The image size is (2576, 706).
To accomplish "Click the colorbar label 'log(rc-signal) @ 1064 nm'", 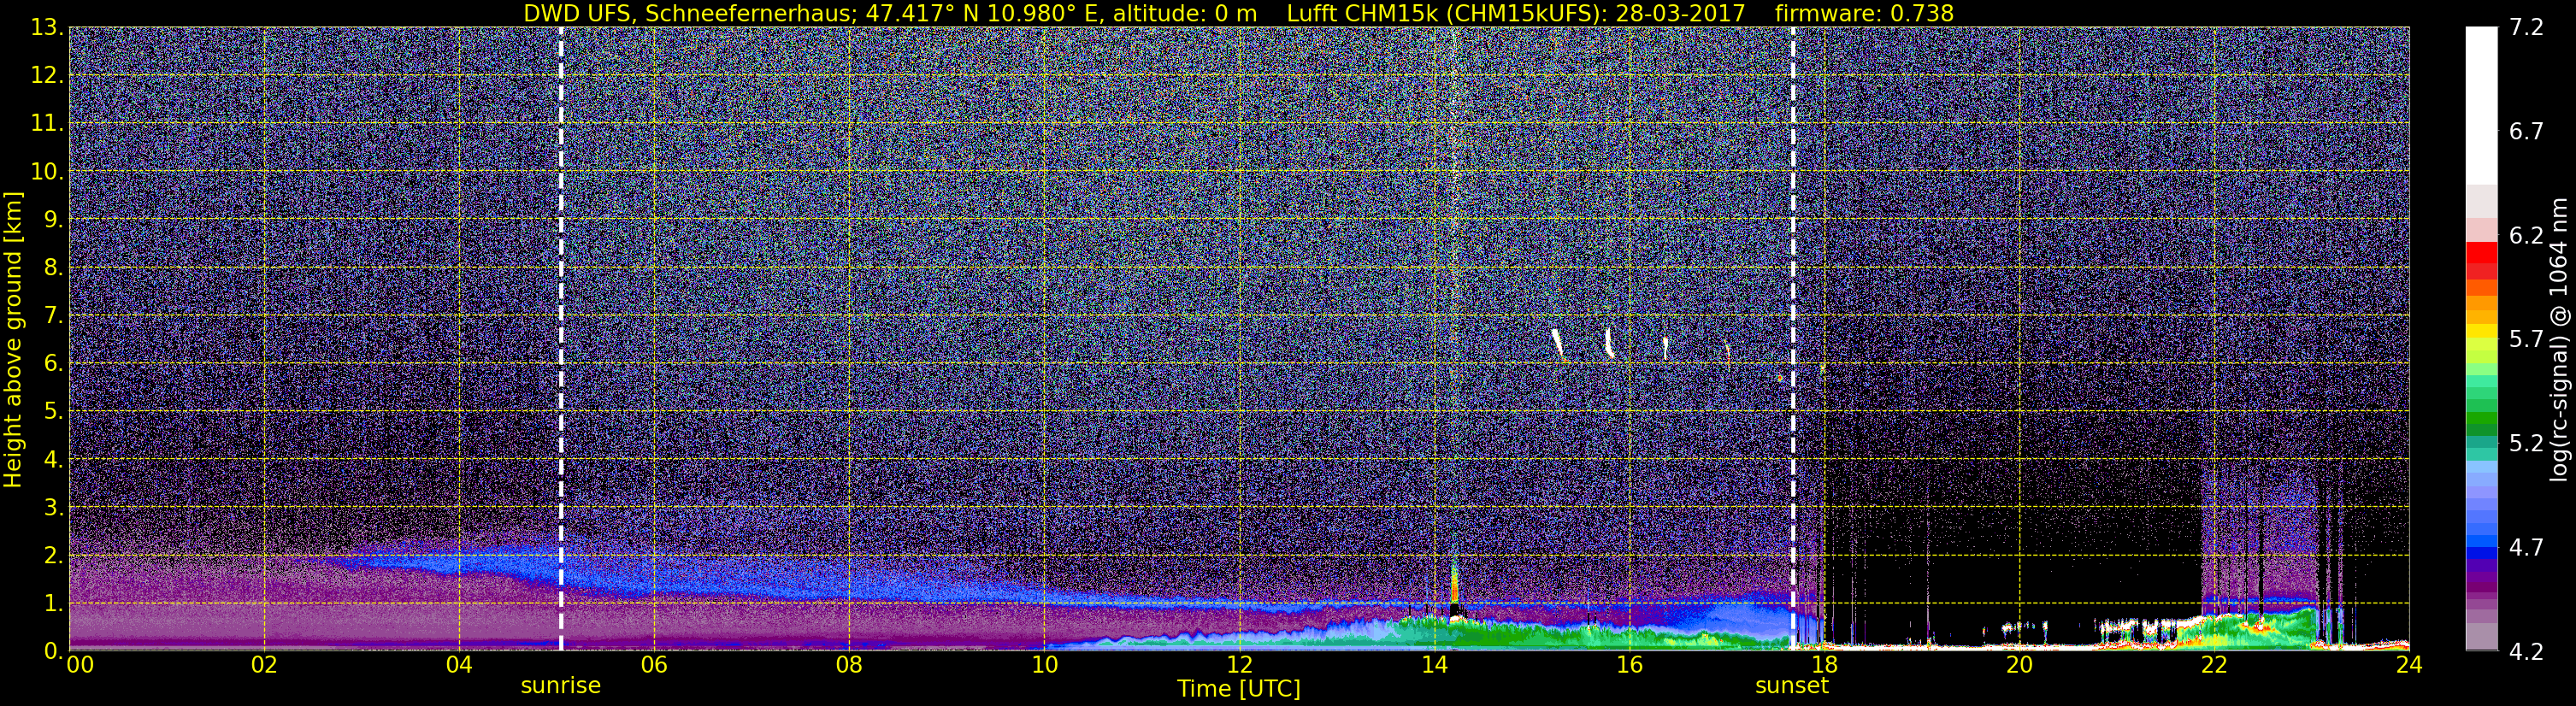I will point(2558,340).
